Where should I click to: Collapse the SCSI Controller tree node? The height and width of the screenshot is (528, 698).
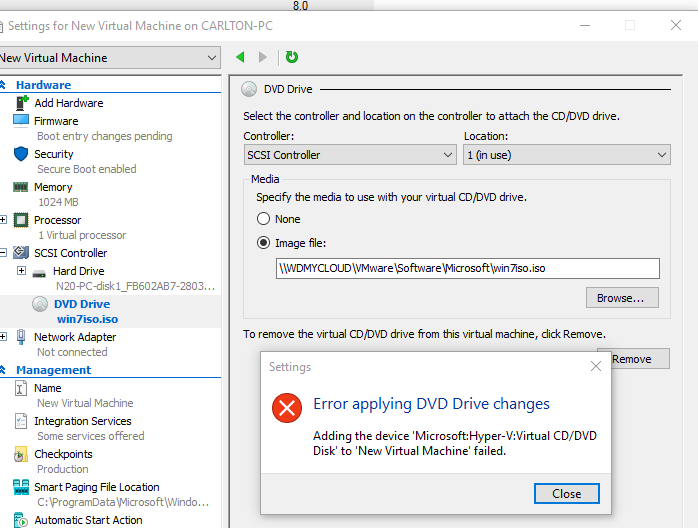click(x=3, y=252)
